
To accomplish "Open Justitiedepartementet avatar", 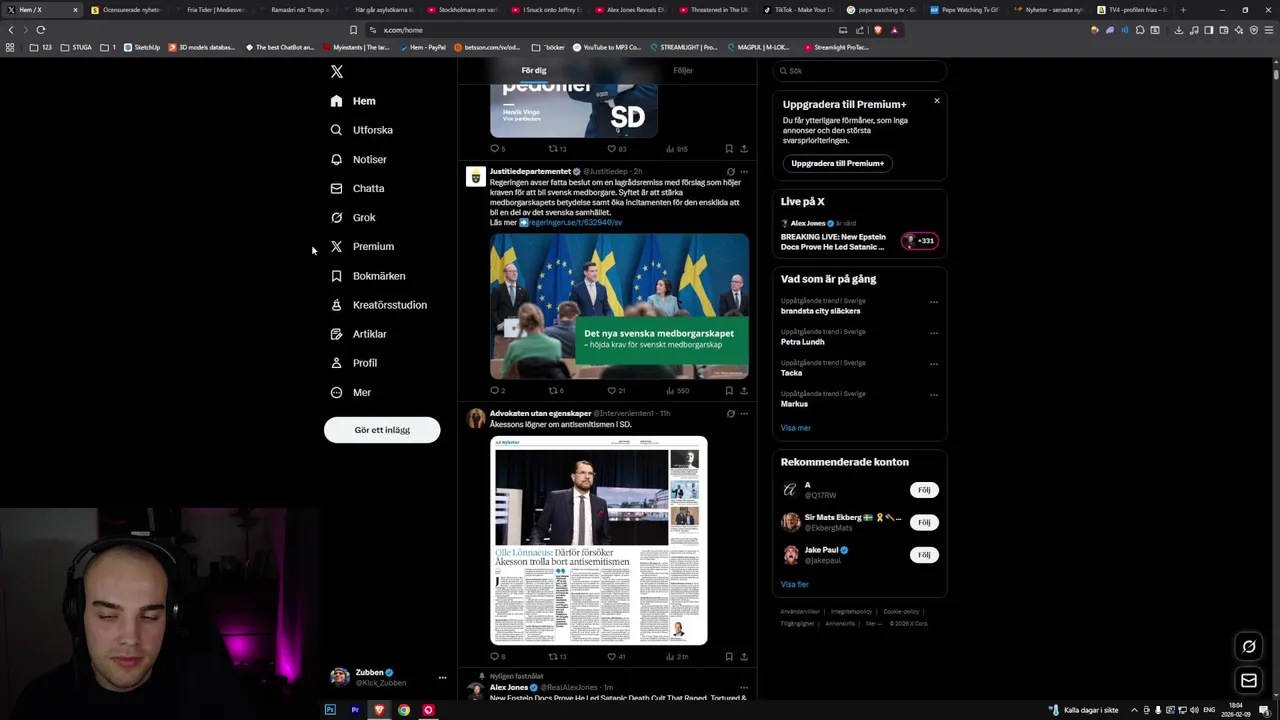I will (476, 177).
